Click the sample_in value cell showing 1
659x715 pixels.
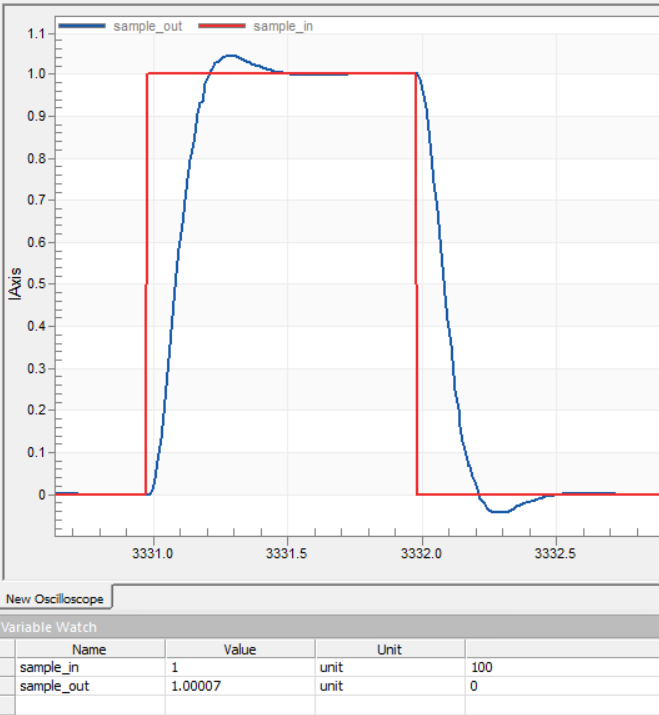coord(240,667)
